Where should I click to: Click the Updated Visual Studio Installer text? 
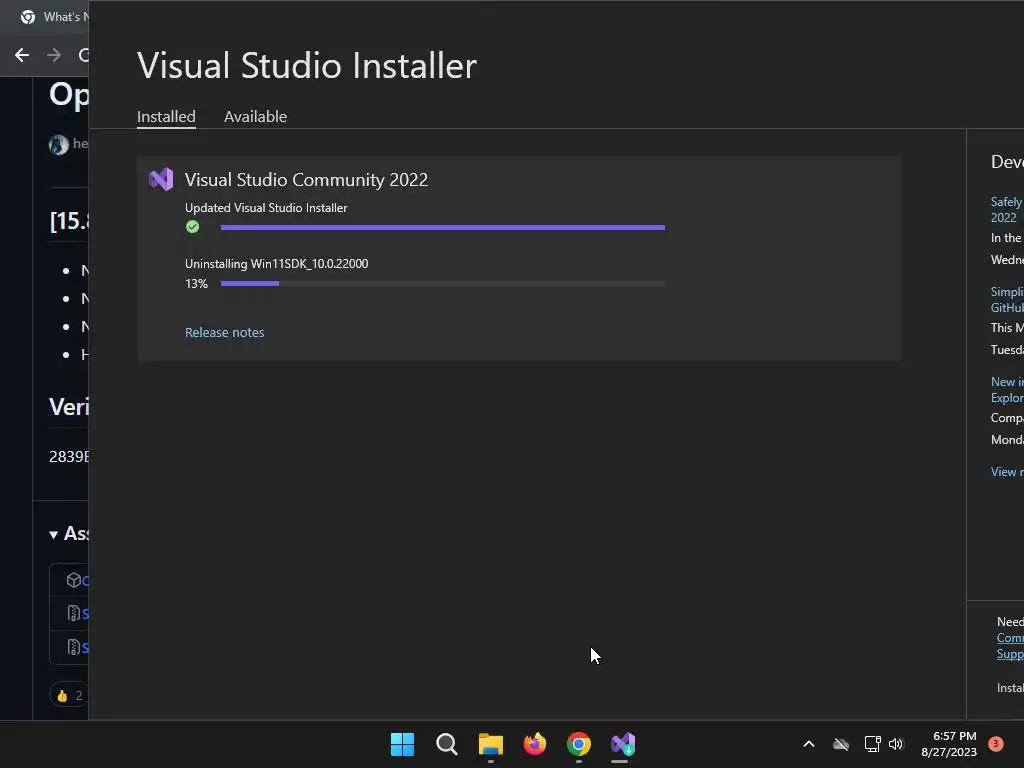pyautogui.click(x=266, y=208)
